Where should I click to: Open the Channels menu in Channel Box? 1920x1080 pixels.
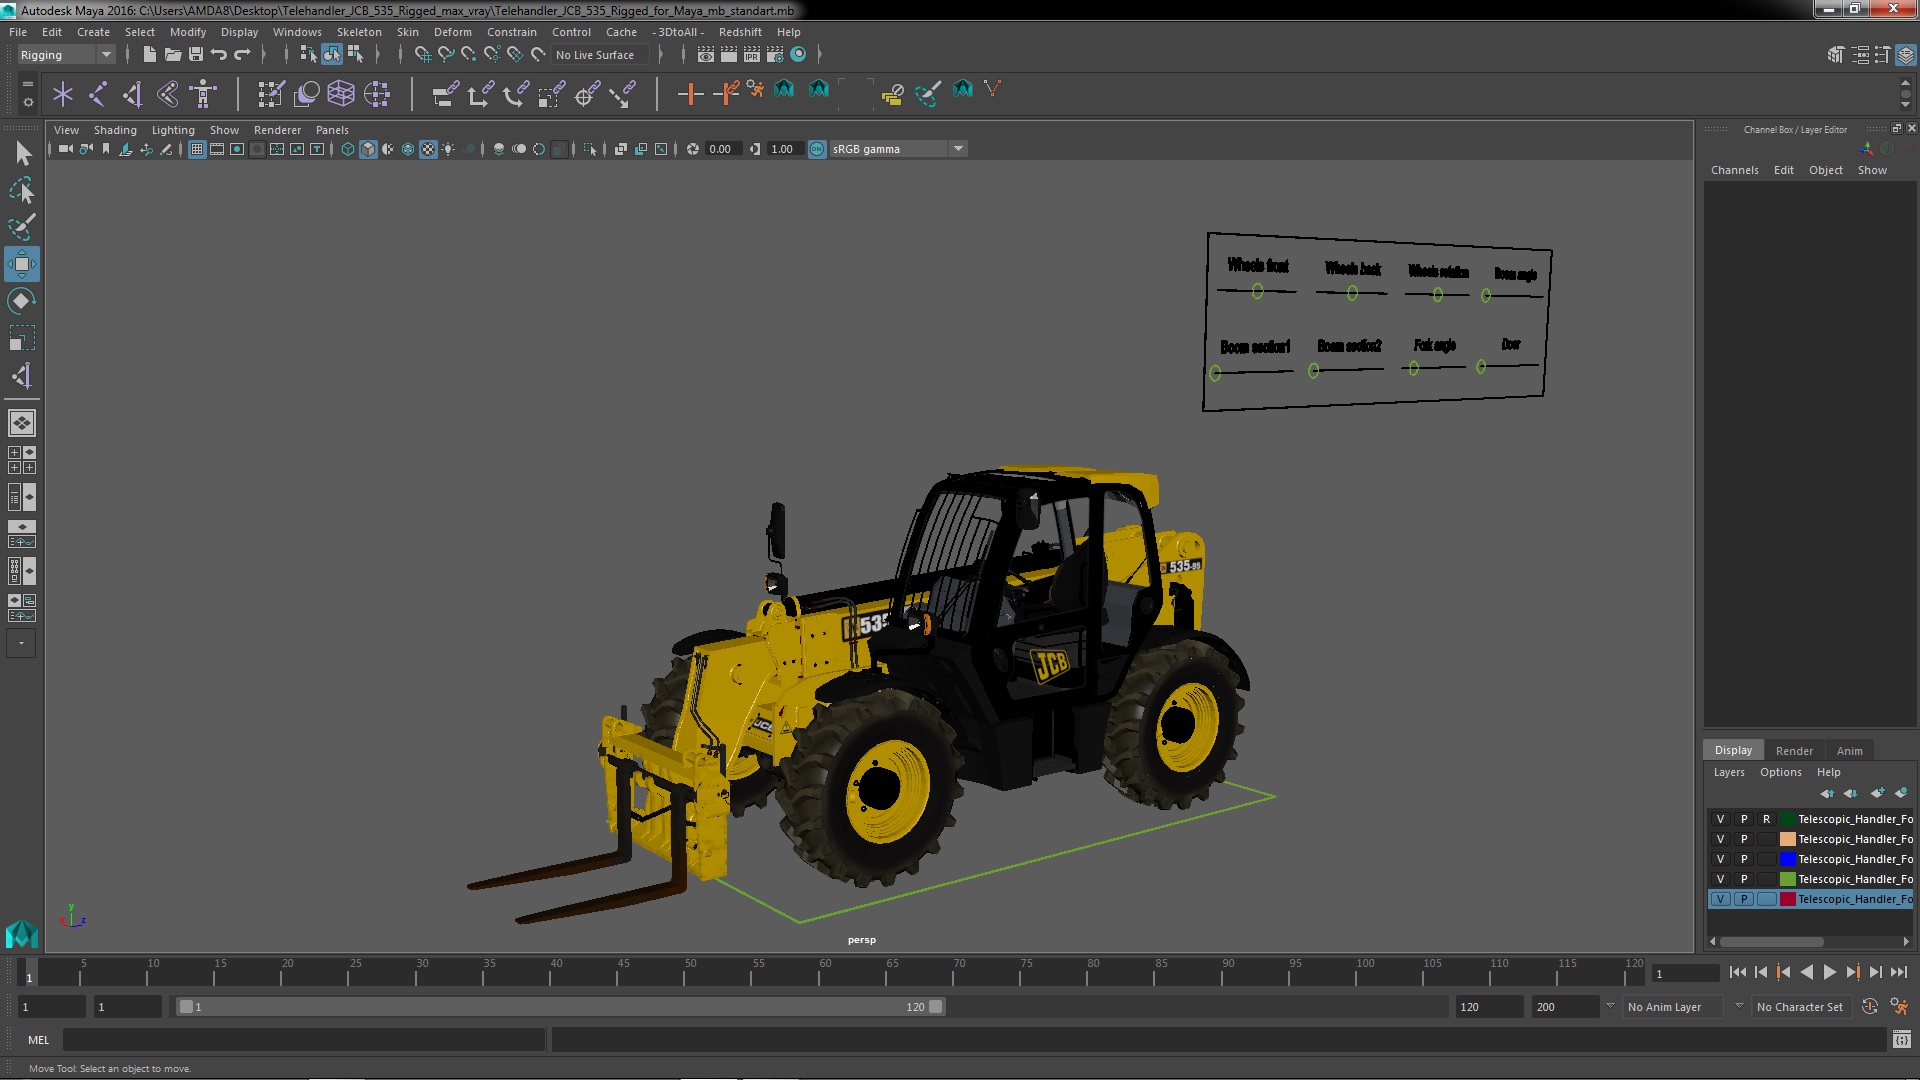[x=1734, y=170]
